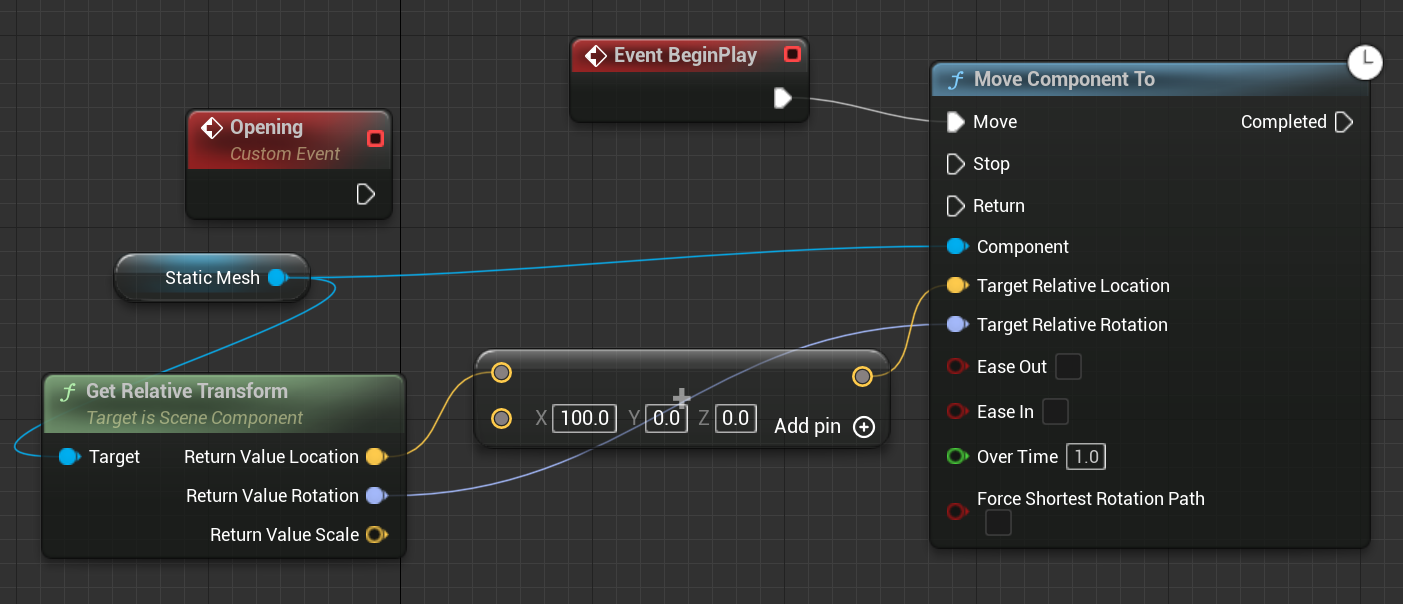Screen dimensions: 1403x604
Task: Click the Stop execution input pin
Action: [x=955, y=164]
